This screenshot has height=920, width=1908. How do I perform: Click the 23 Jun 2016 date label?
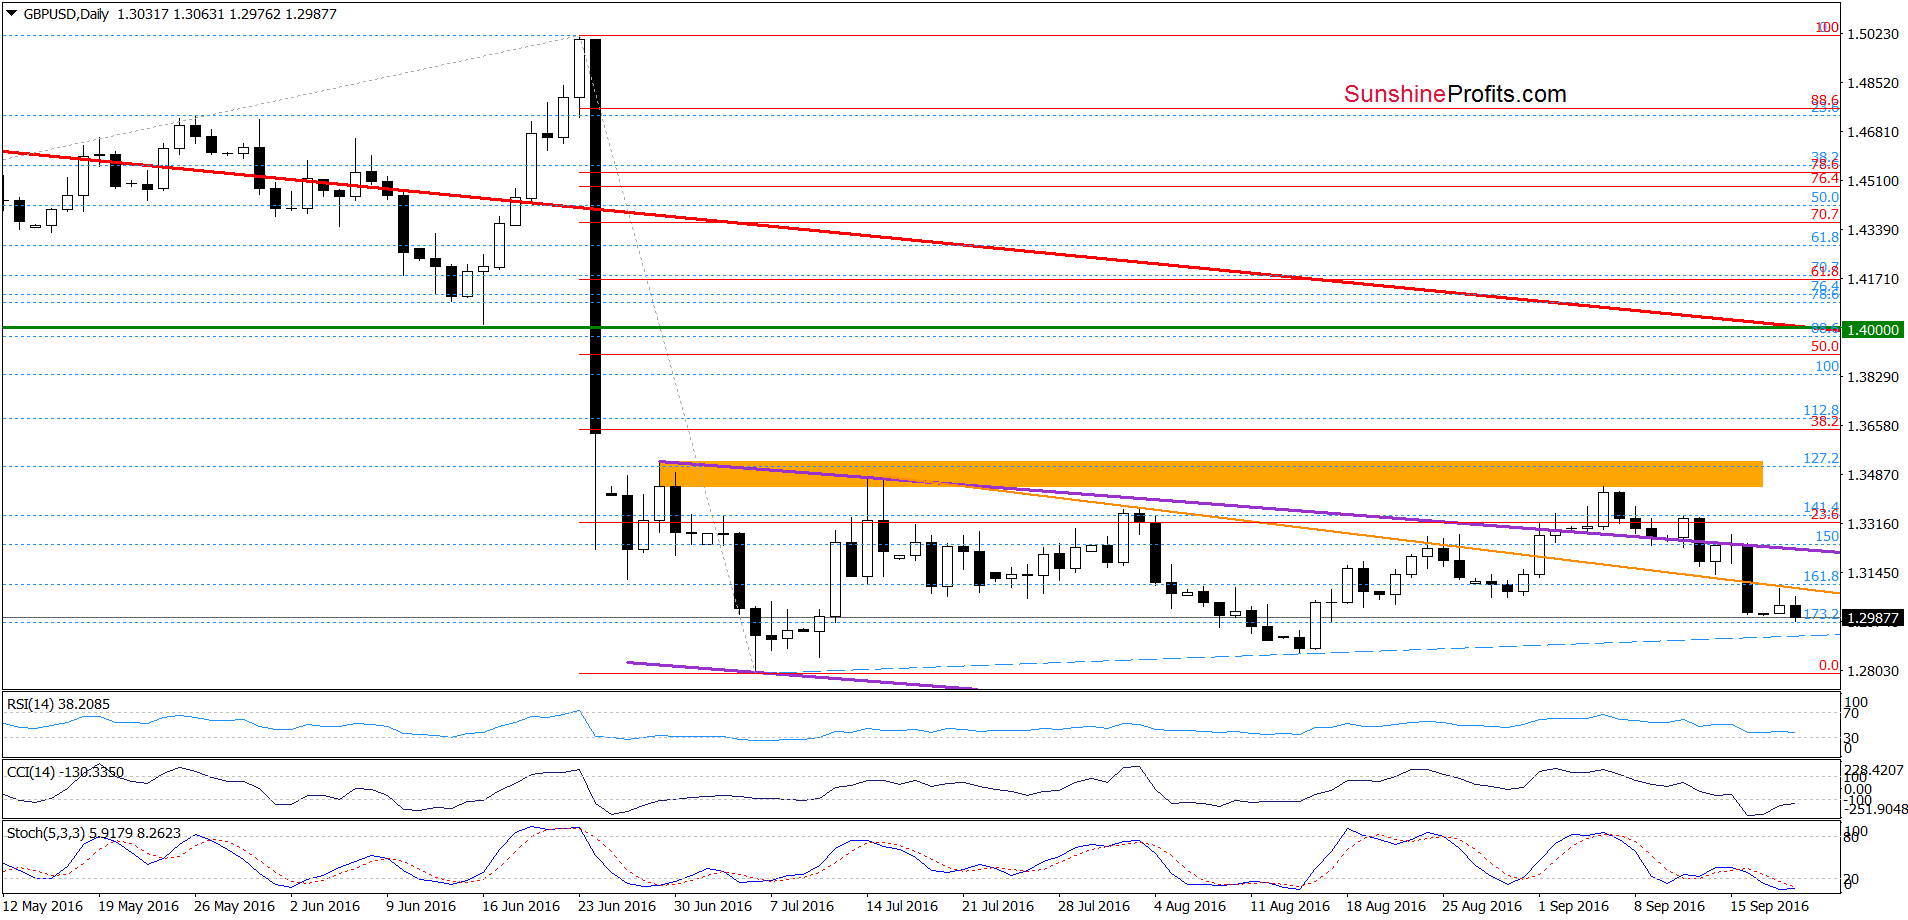[x=617, y=906]
